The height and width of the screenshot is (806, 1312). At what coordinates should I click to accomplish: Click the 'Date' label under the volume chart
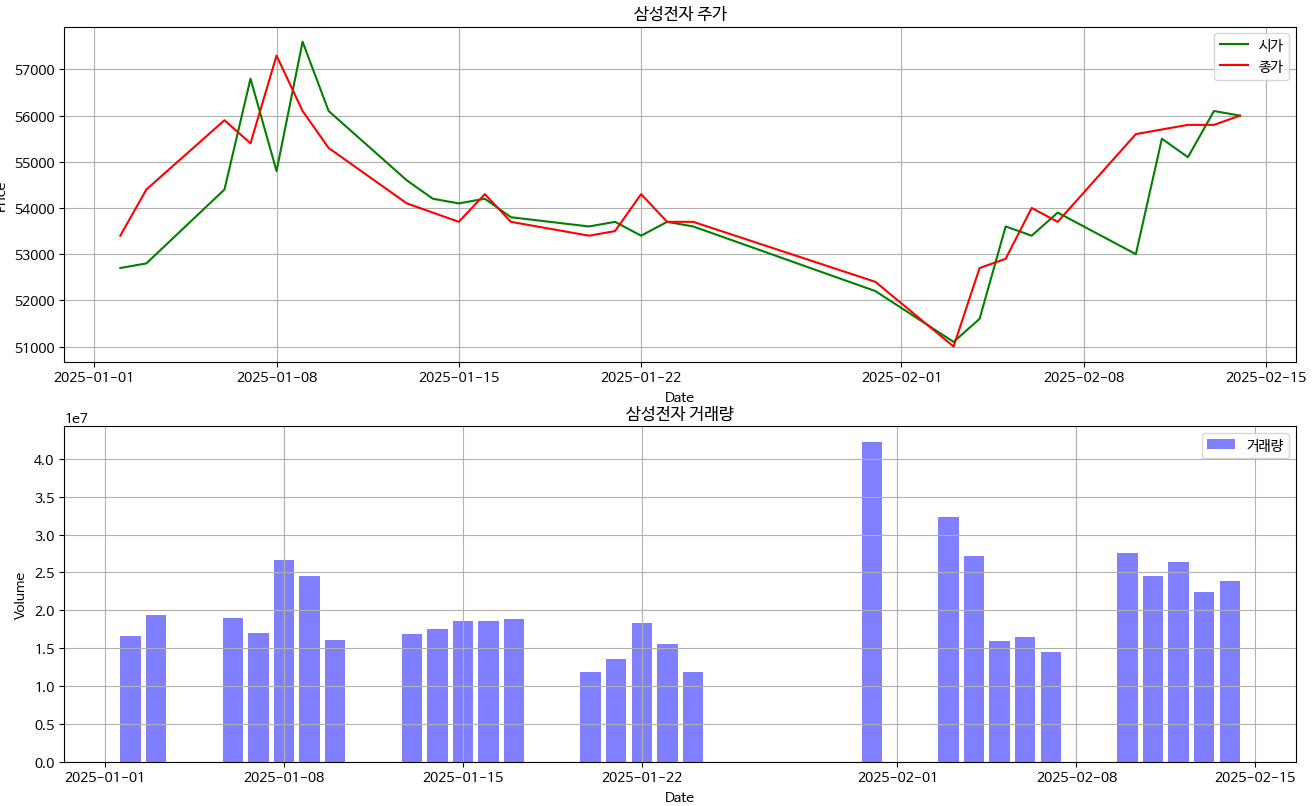(679, 797)
